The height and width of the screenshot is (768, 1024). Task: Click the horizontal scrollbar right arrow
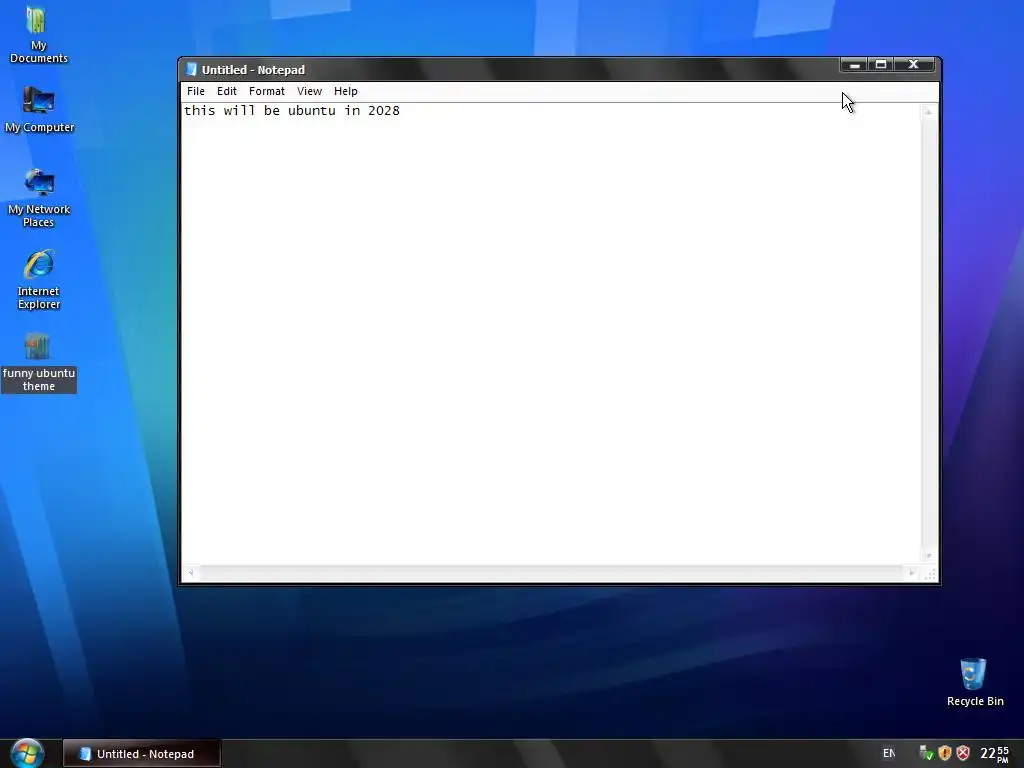[912, 573]
